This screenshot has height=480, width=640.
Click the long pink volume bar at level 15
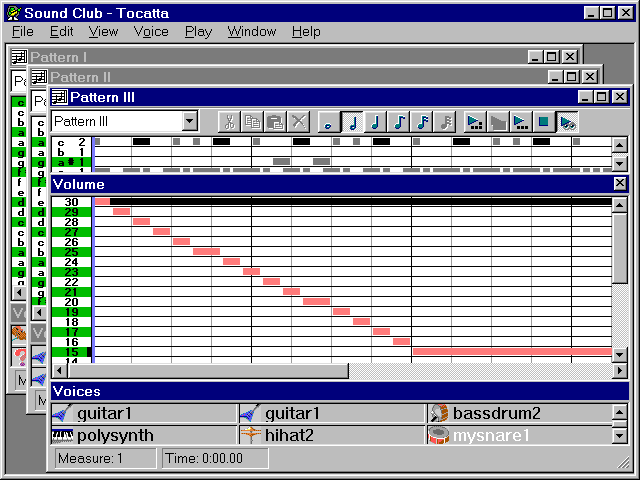click(512, 351)
